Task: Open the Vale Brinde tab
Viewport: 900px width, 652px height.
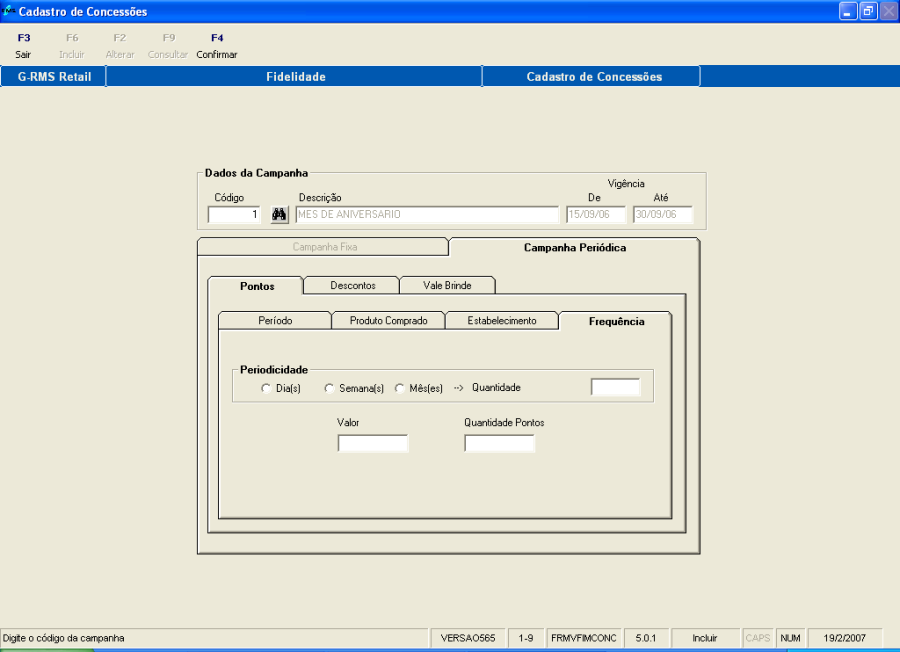Action: 447,285
